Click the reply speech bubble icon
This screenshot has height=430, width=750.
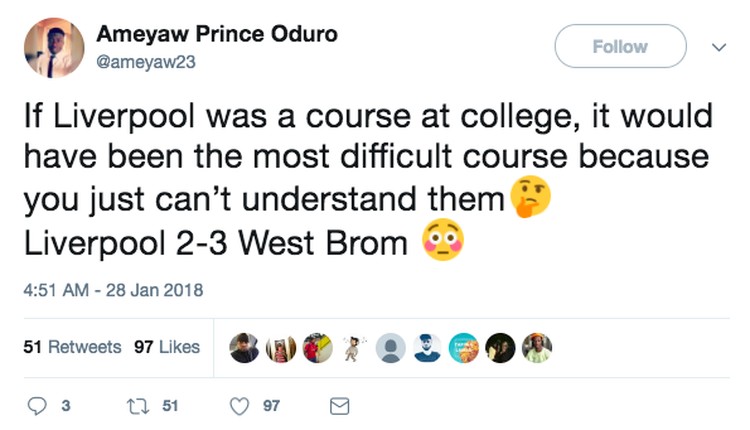point(40,406)
